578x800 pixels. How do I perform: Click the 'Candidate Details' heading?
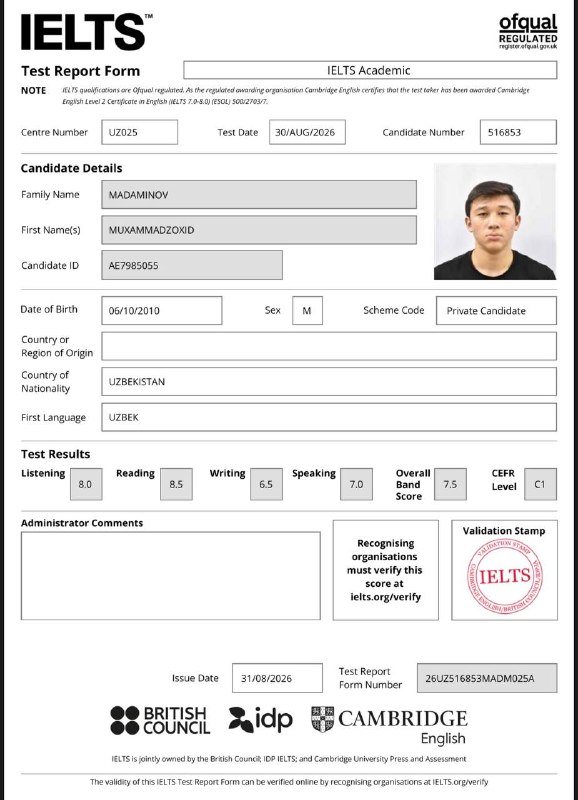(71, 168)
